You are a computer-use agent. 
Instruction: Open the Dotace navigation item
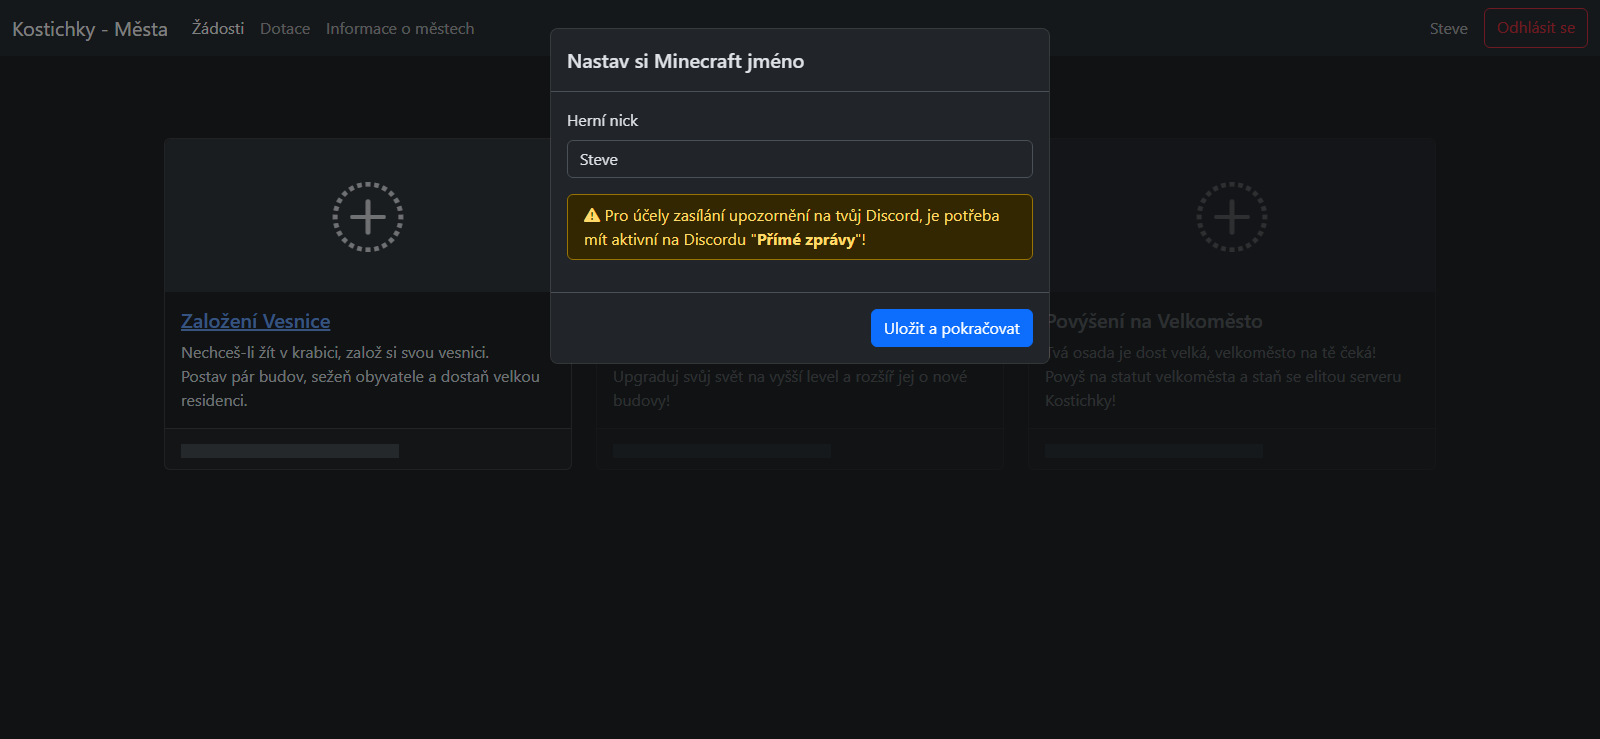(x=285, y=28)
